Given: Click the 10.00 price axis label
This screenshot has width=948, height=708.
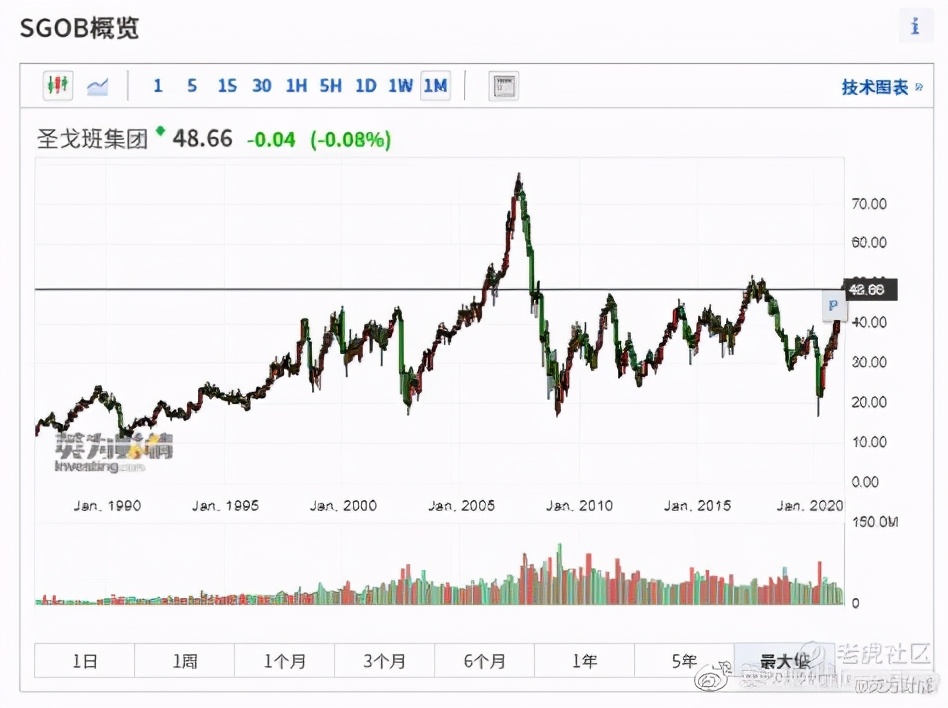Looking at the screenshot, I should [869, 442].
